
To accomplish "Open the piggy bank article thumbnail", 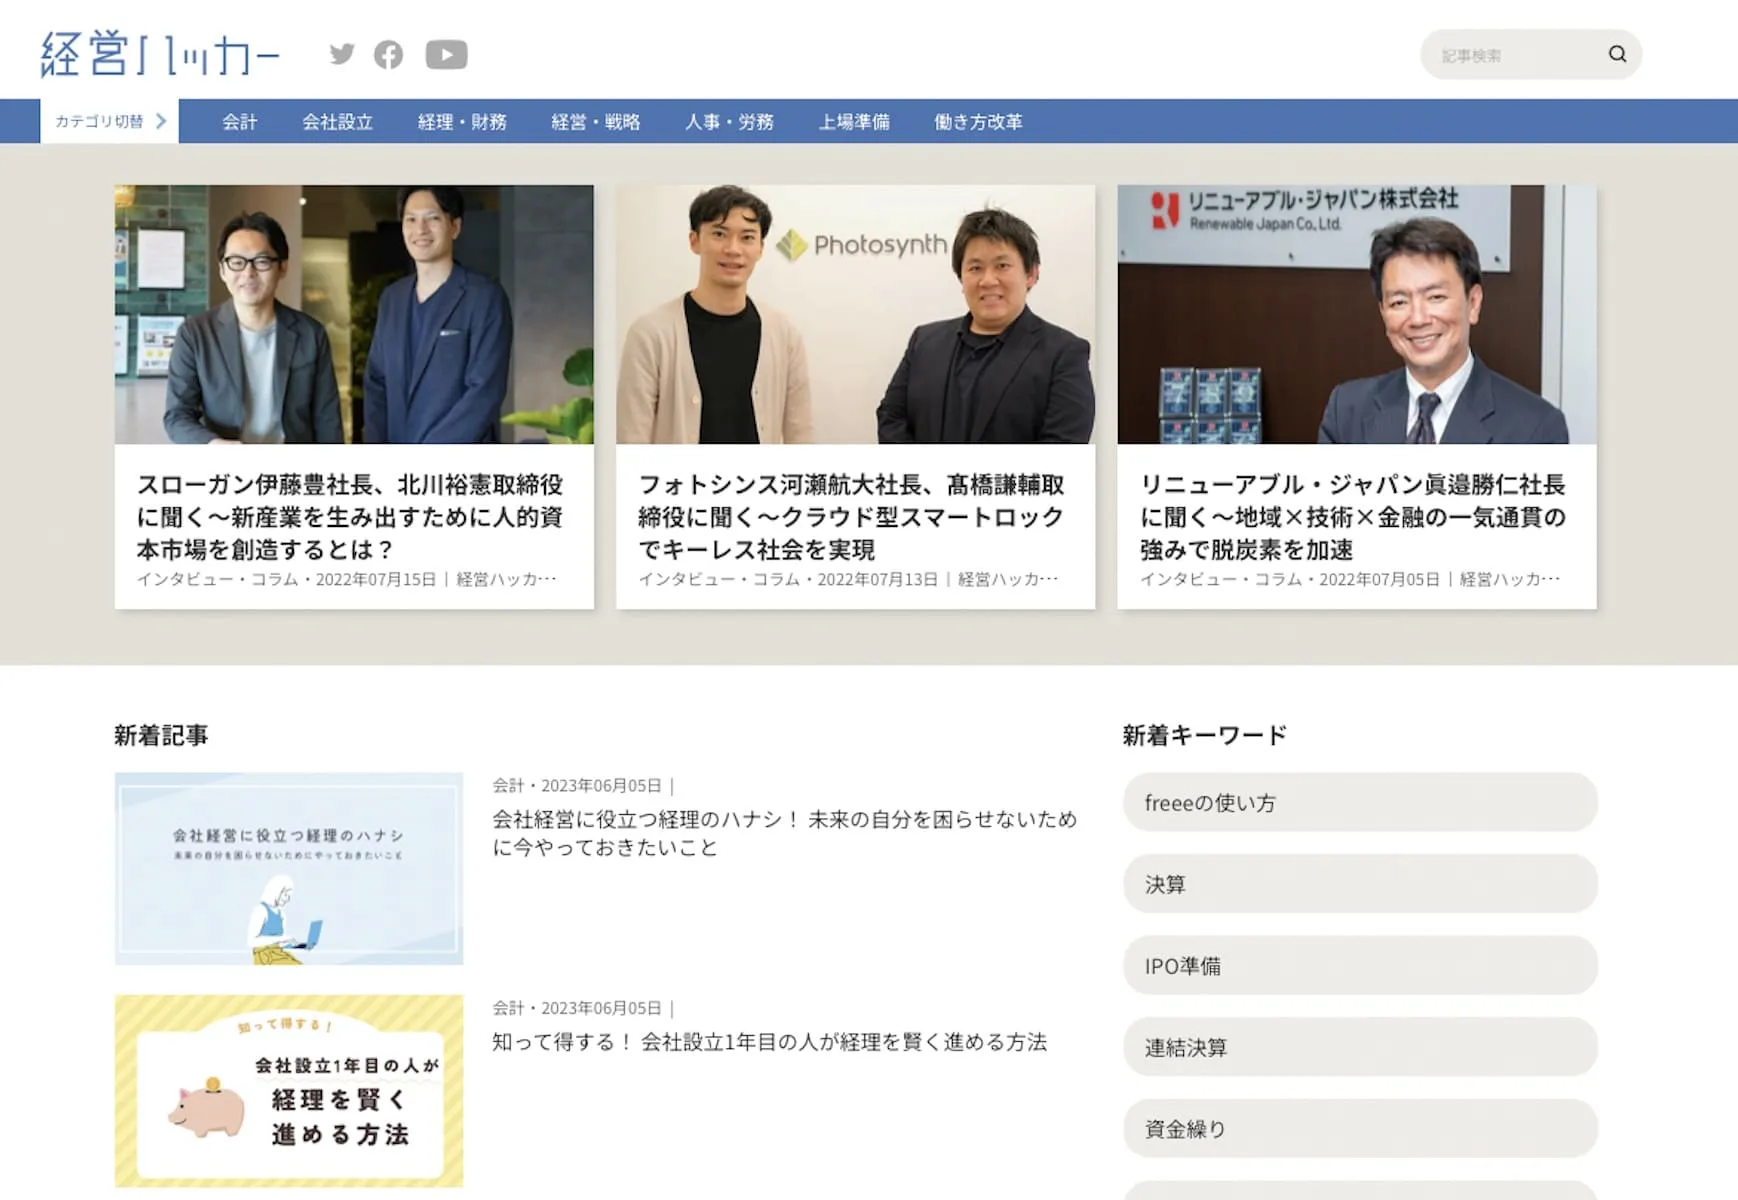I will 289,1091.
